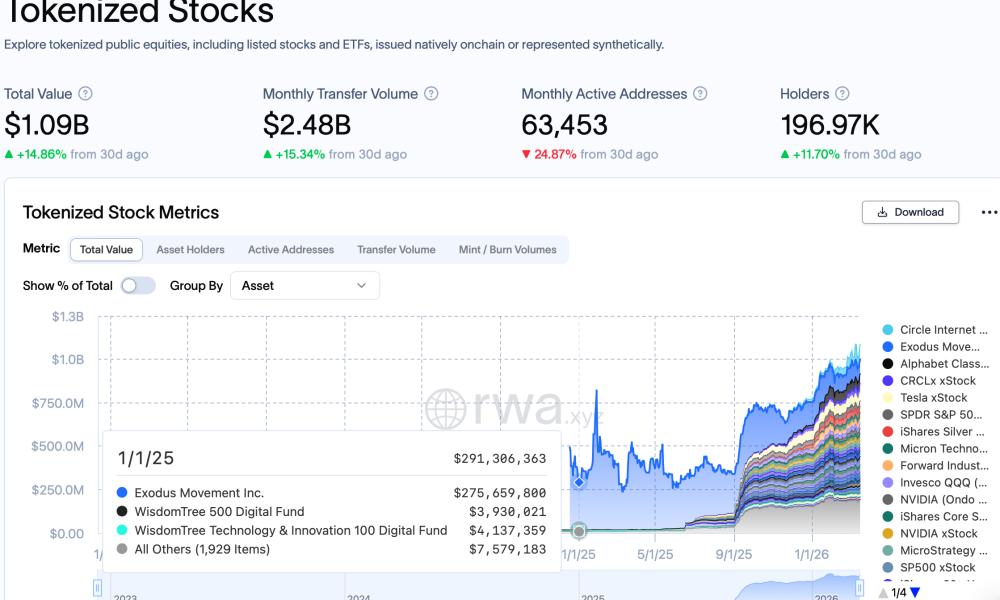Viewport: 1000px width, 600px height.
Task: Click the Exodus Movement legend color dot
Action: tap(887, 347)
